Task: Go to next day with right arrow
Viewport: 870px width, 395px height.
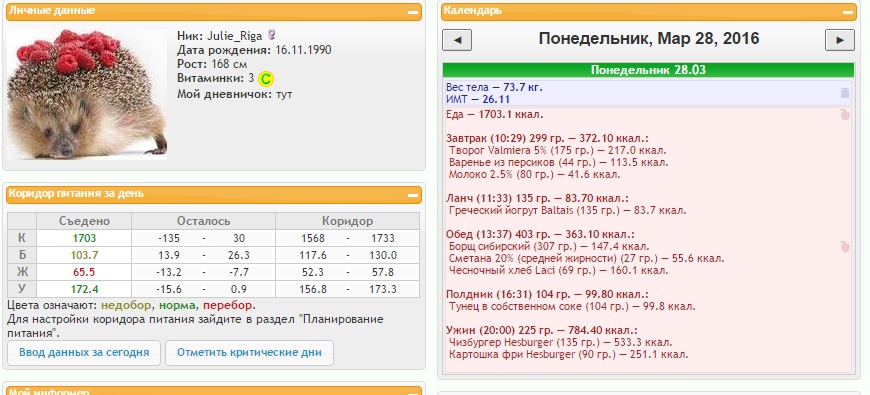Action: [839, 40]
